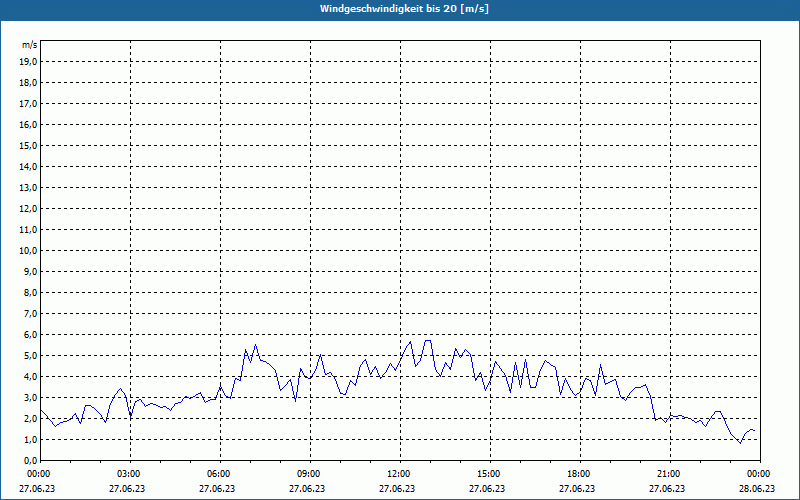Click the '11,0' y-axis label
The height and width of the screenshot is (500, 800).
pos(29,230)
